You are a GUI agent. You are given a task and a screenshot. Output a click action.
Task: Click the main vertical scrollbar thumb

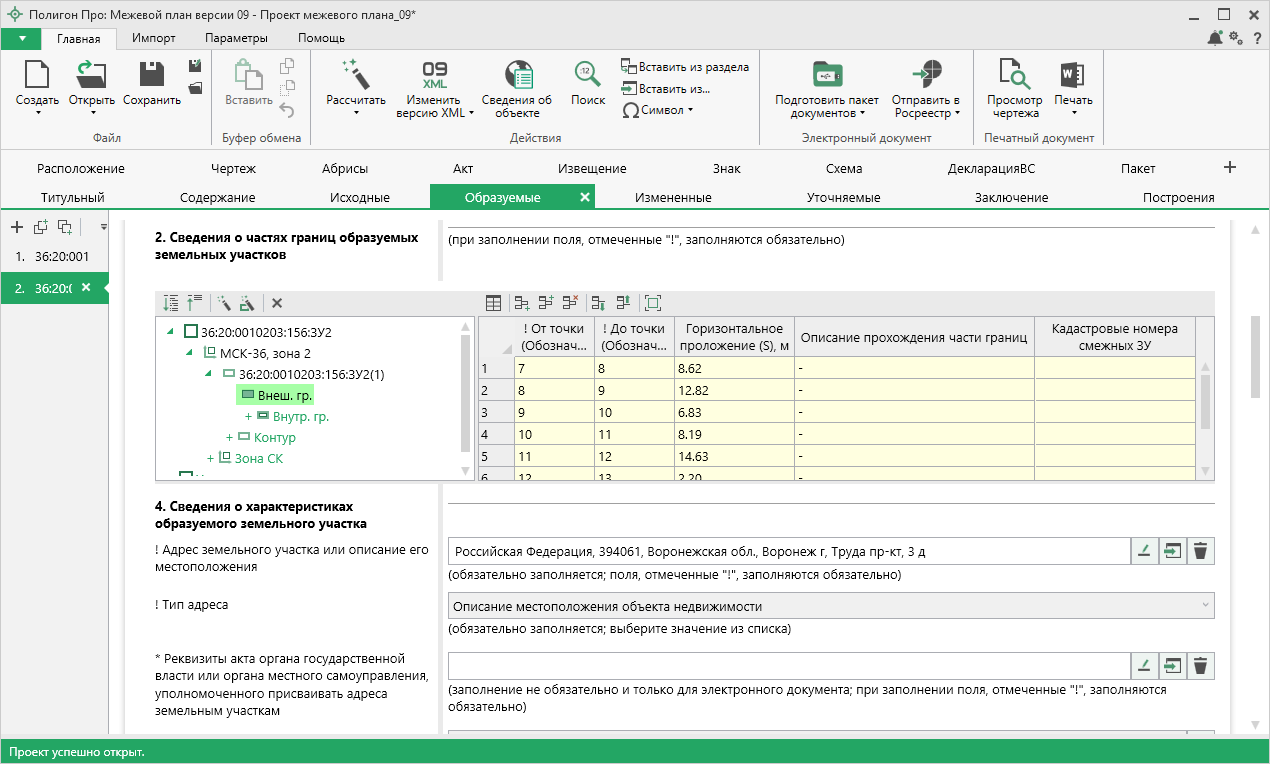(1254, 357)
